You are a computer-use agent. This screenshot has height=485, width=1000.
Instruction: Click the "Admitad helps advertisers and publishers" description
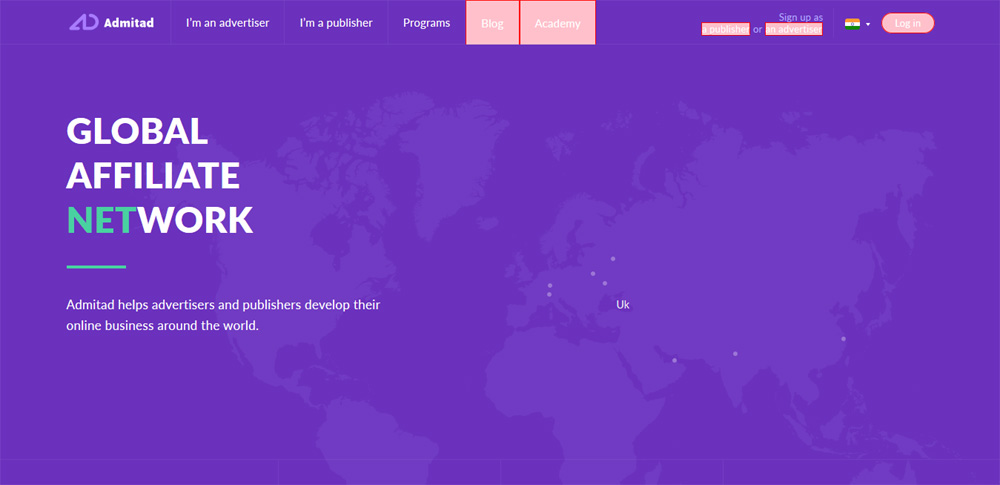coord(223,315)
